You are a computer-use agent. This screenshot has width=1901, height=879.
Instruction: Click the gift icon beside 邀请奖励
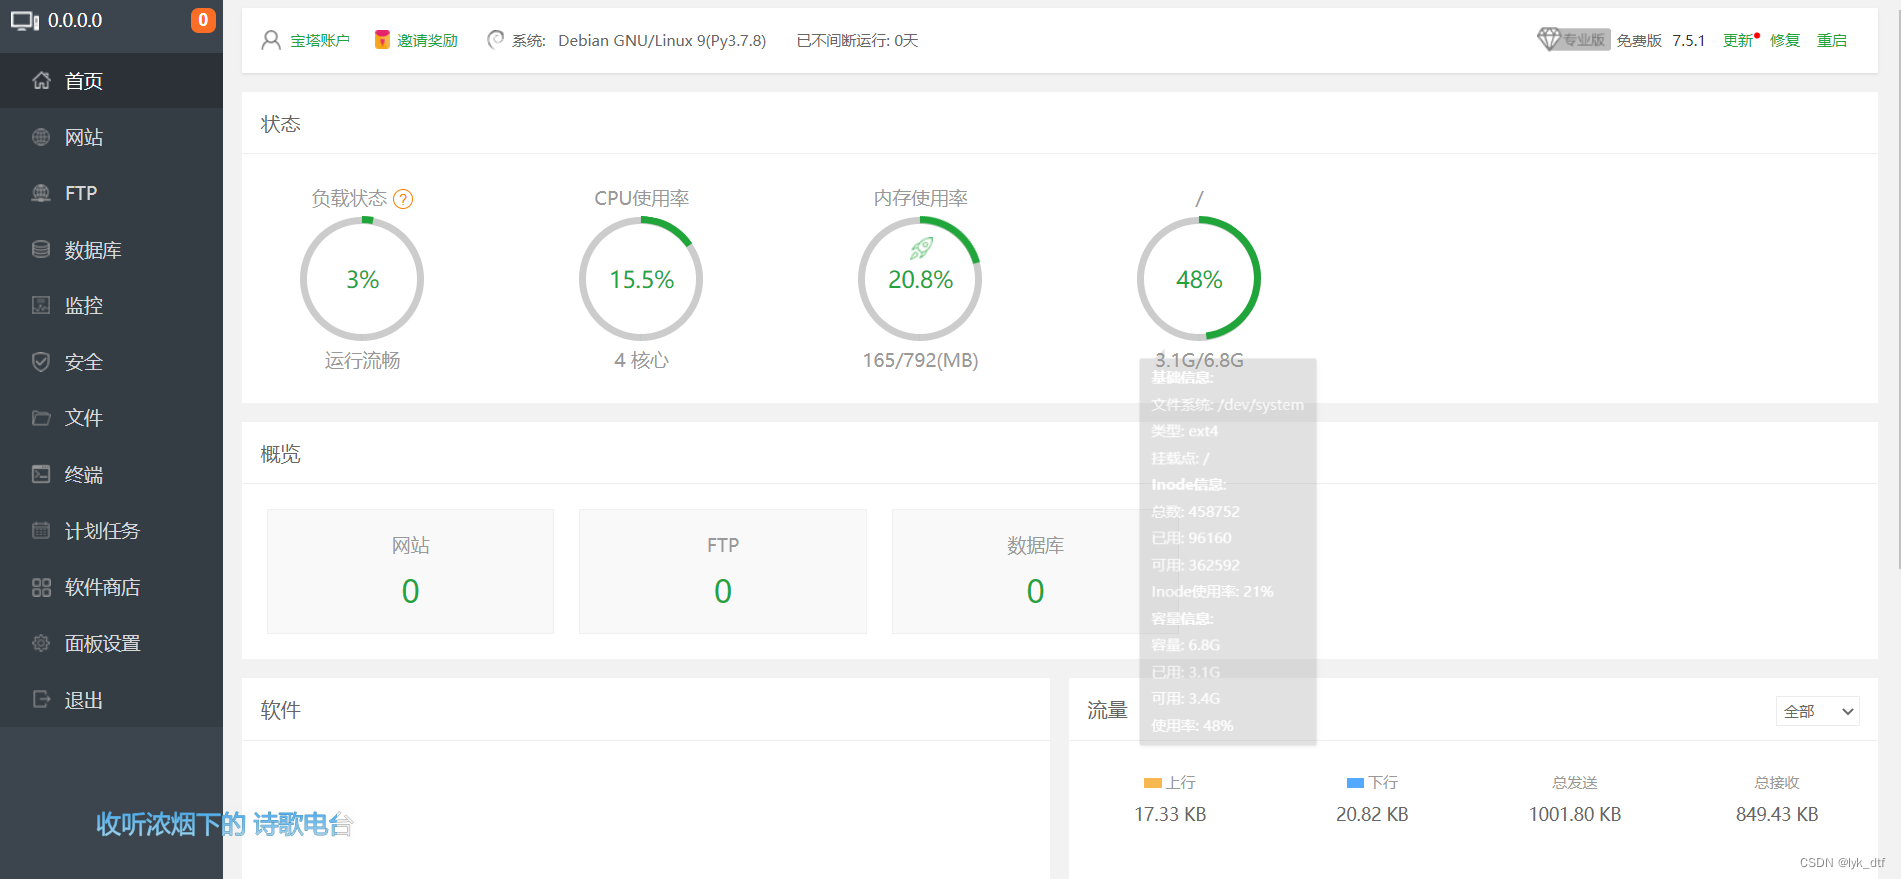[x=382, y=40]
